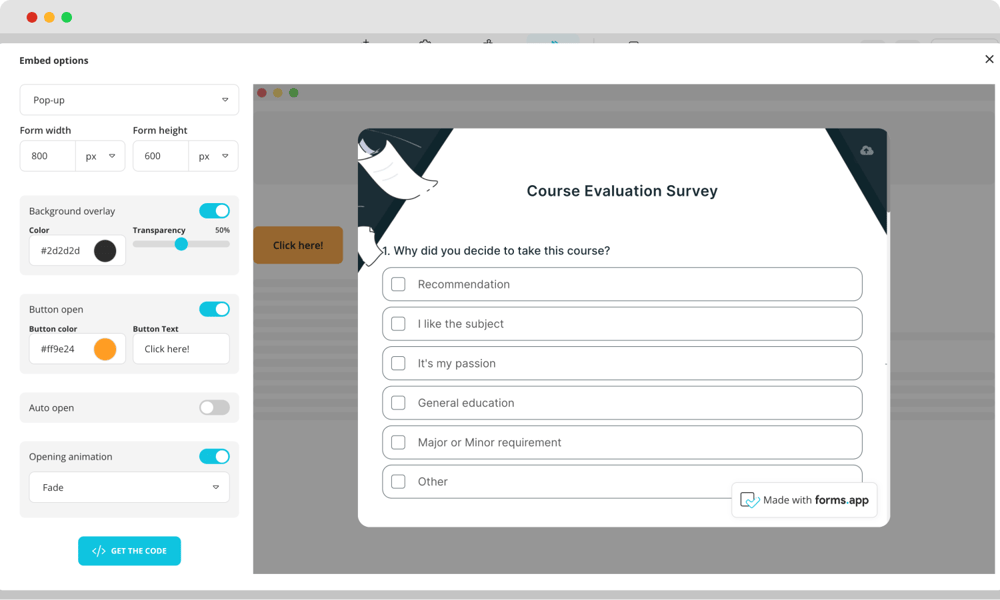This screenshot has width=1000, height=600.
Task: Disable the Button open toggle
Action: point(214,309)
